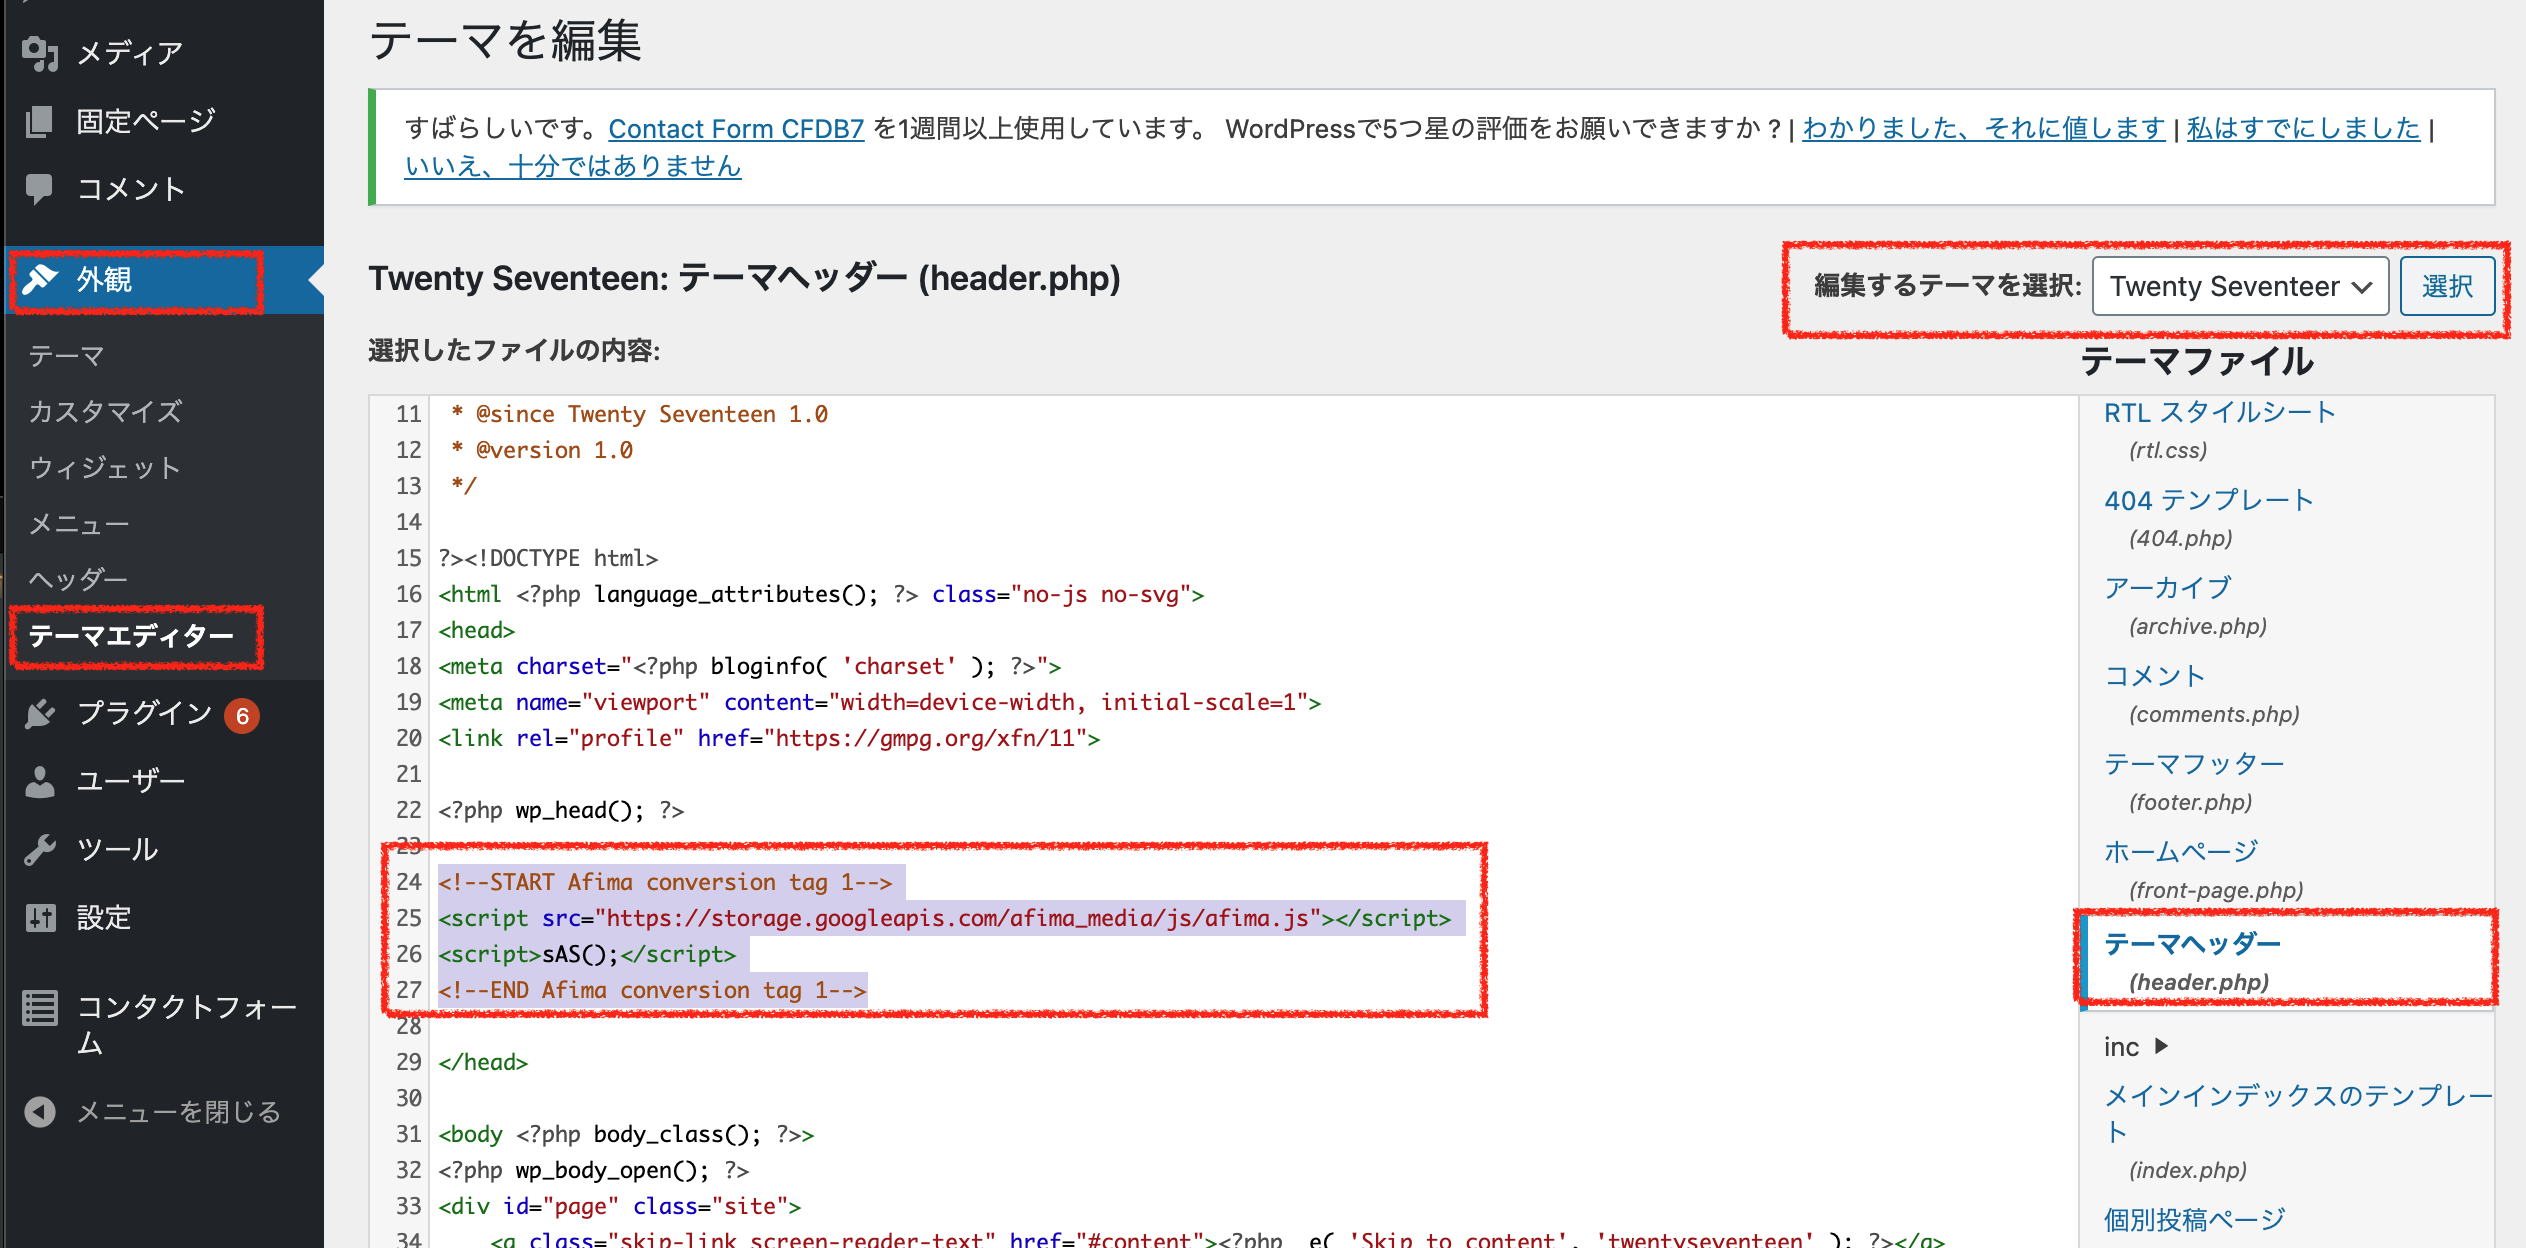Screen dimensions: 2526x1248
Task: Click line 31 body_class code
Action: click(x=626, y=1134)
